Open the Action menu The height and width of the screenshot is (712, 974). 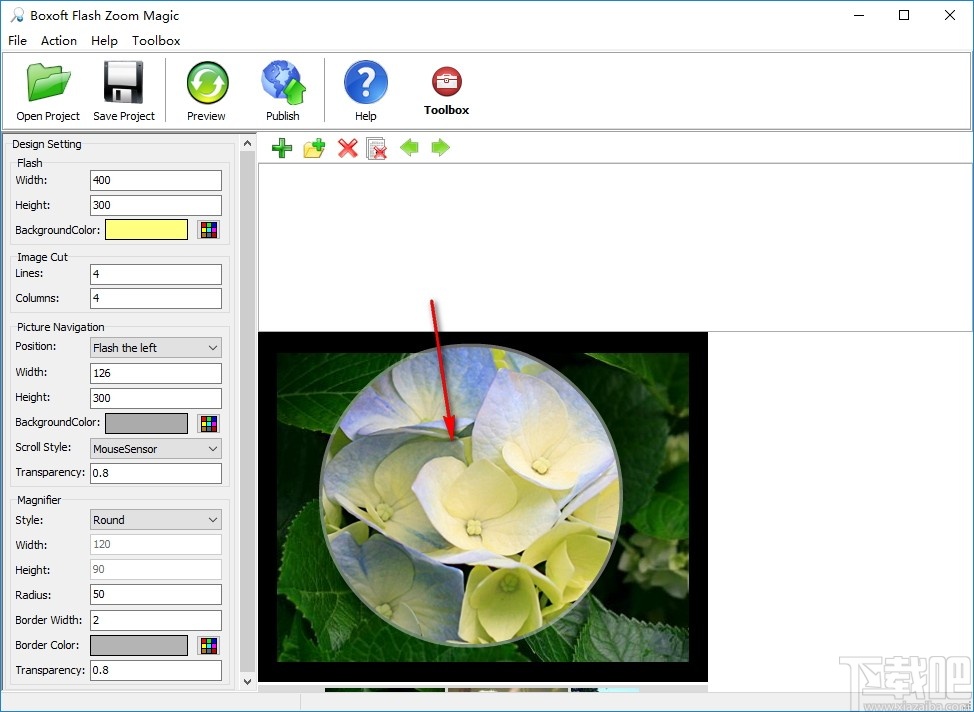[58, 40]
